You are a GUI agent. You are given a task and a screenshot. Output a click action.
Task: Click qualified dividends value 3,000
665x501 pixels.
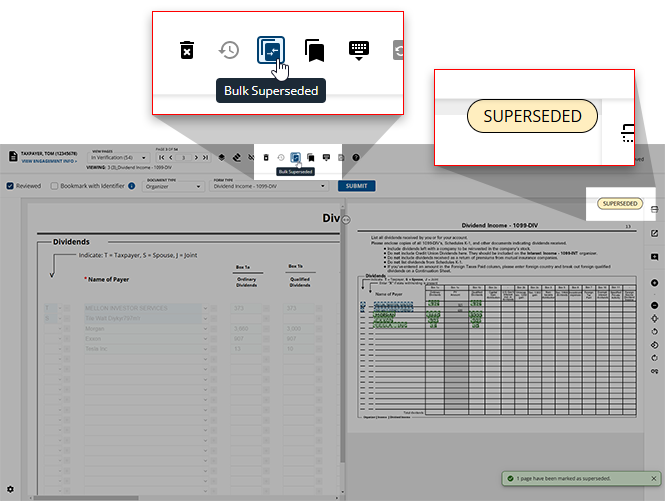coord(299,328)
